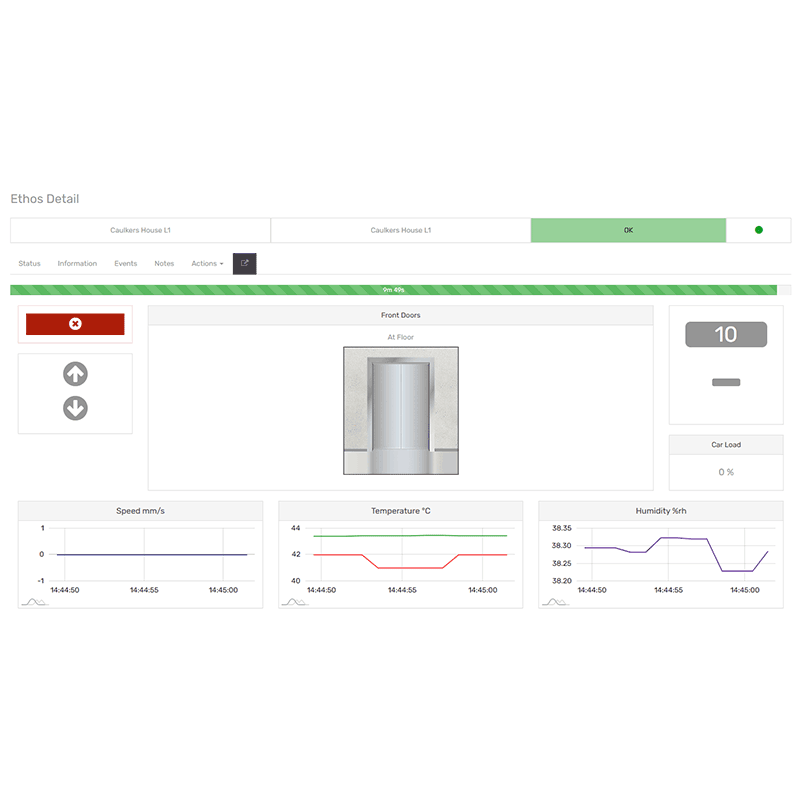This screenshot has width=800, height=800.
Task: Click the Temperature chart corner curve icon
Action: (293, 602)
